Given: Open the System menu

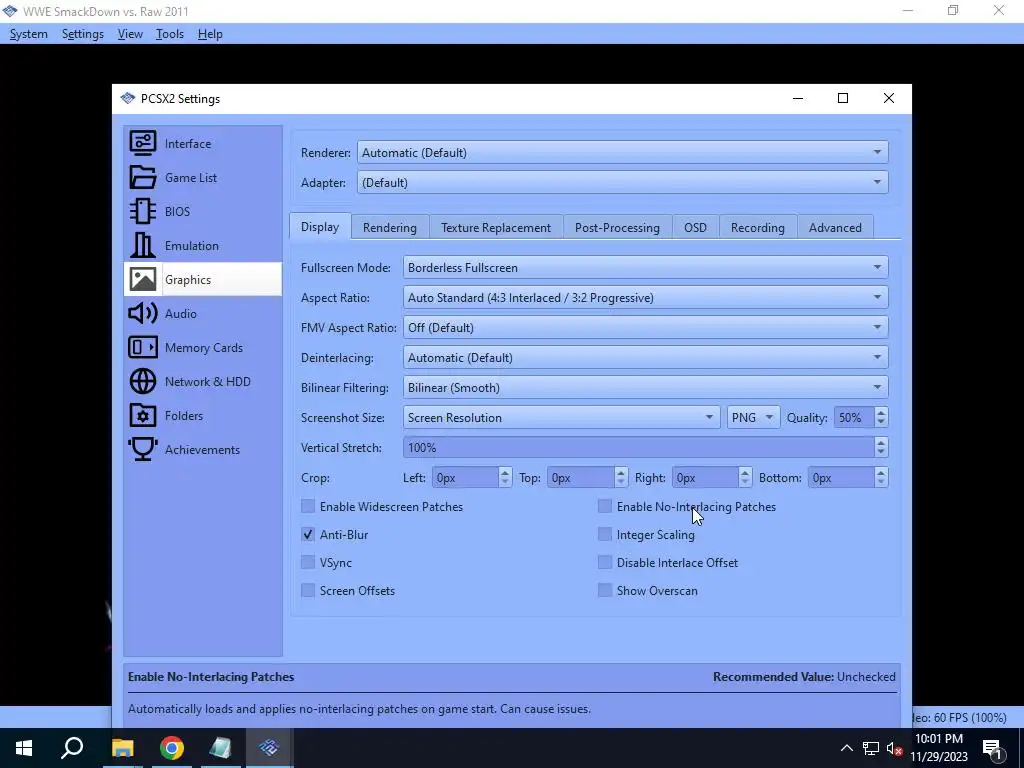Looking at the screenshot, I should pyautogui.click(x=29, y=34).
